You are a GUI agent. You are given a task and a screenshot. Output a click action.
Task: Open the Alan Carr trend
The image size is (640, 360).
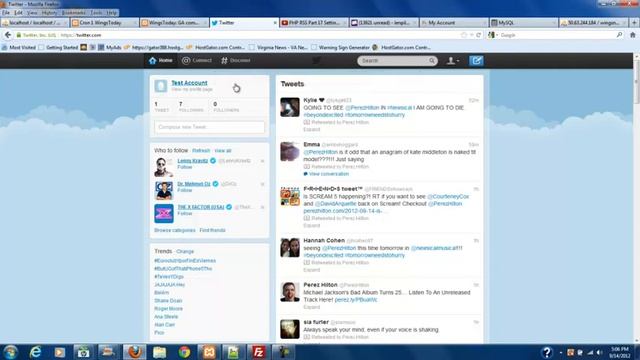(x=164, y=324)
